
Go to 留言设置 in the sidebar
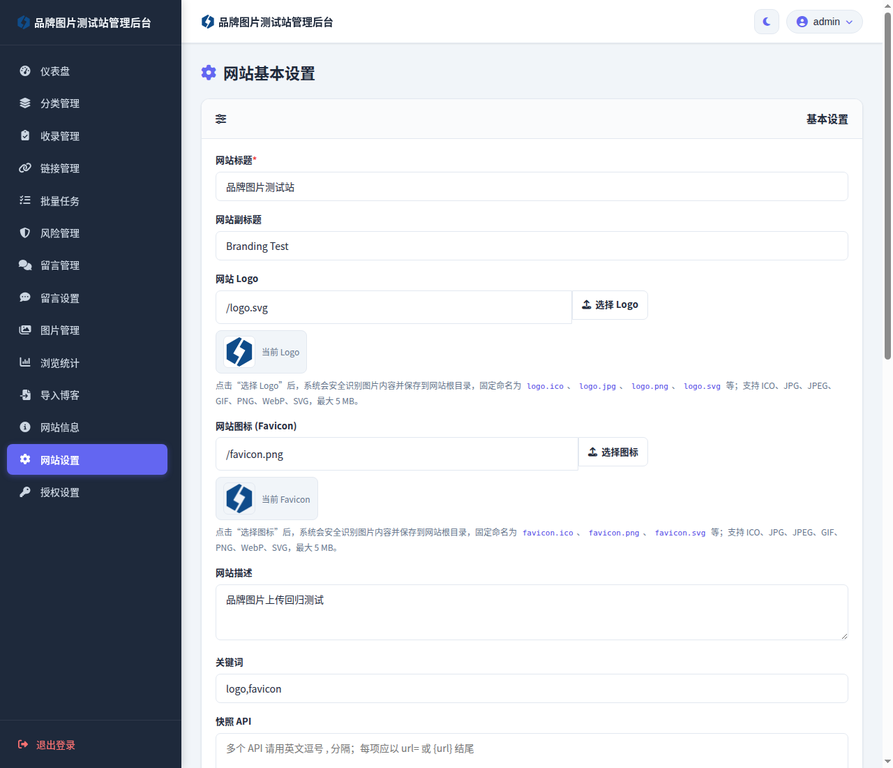pos(87,298)
